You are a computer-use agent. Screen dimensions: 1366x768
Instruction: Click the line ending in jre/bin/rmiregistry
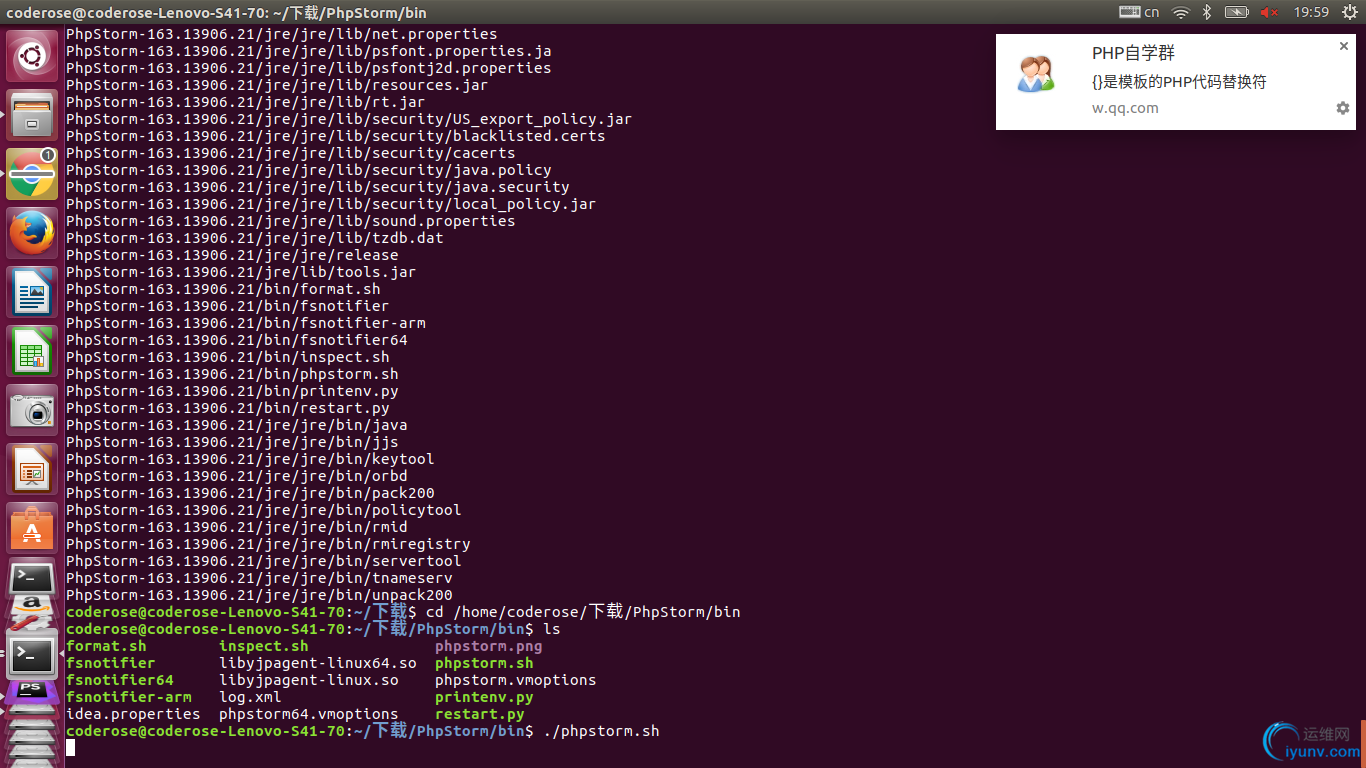tap(268, 544)
